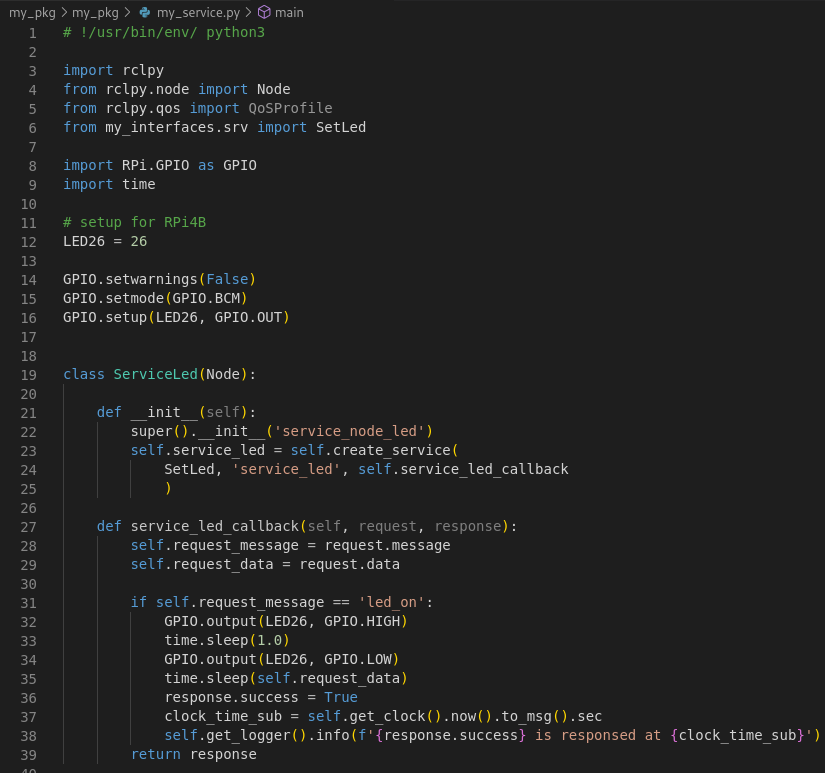Click 'GPIO.setwarnings' call
Screen dimensions: 825x773
point(130,279)
